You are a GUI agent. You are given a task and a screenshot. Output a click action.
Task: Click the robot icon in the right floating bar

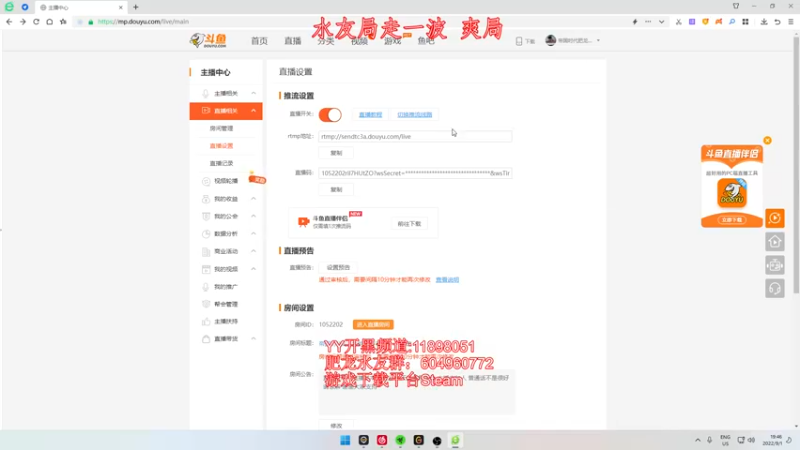coord(774,265)
